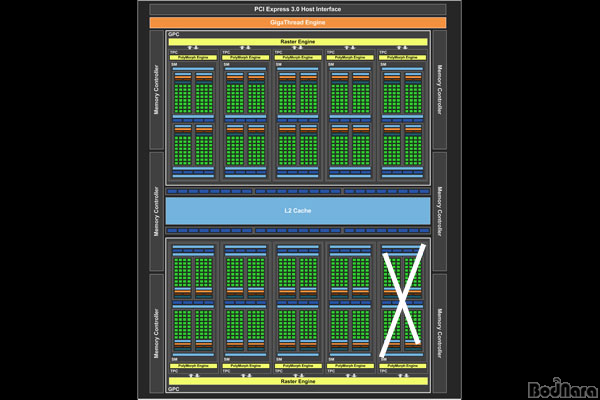This screenshot has width=600, height=400.
Task: Select the middle-left Memory Controller block
Action: click(157, 211)
